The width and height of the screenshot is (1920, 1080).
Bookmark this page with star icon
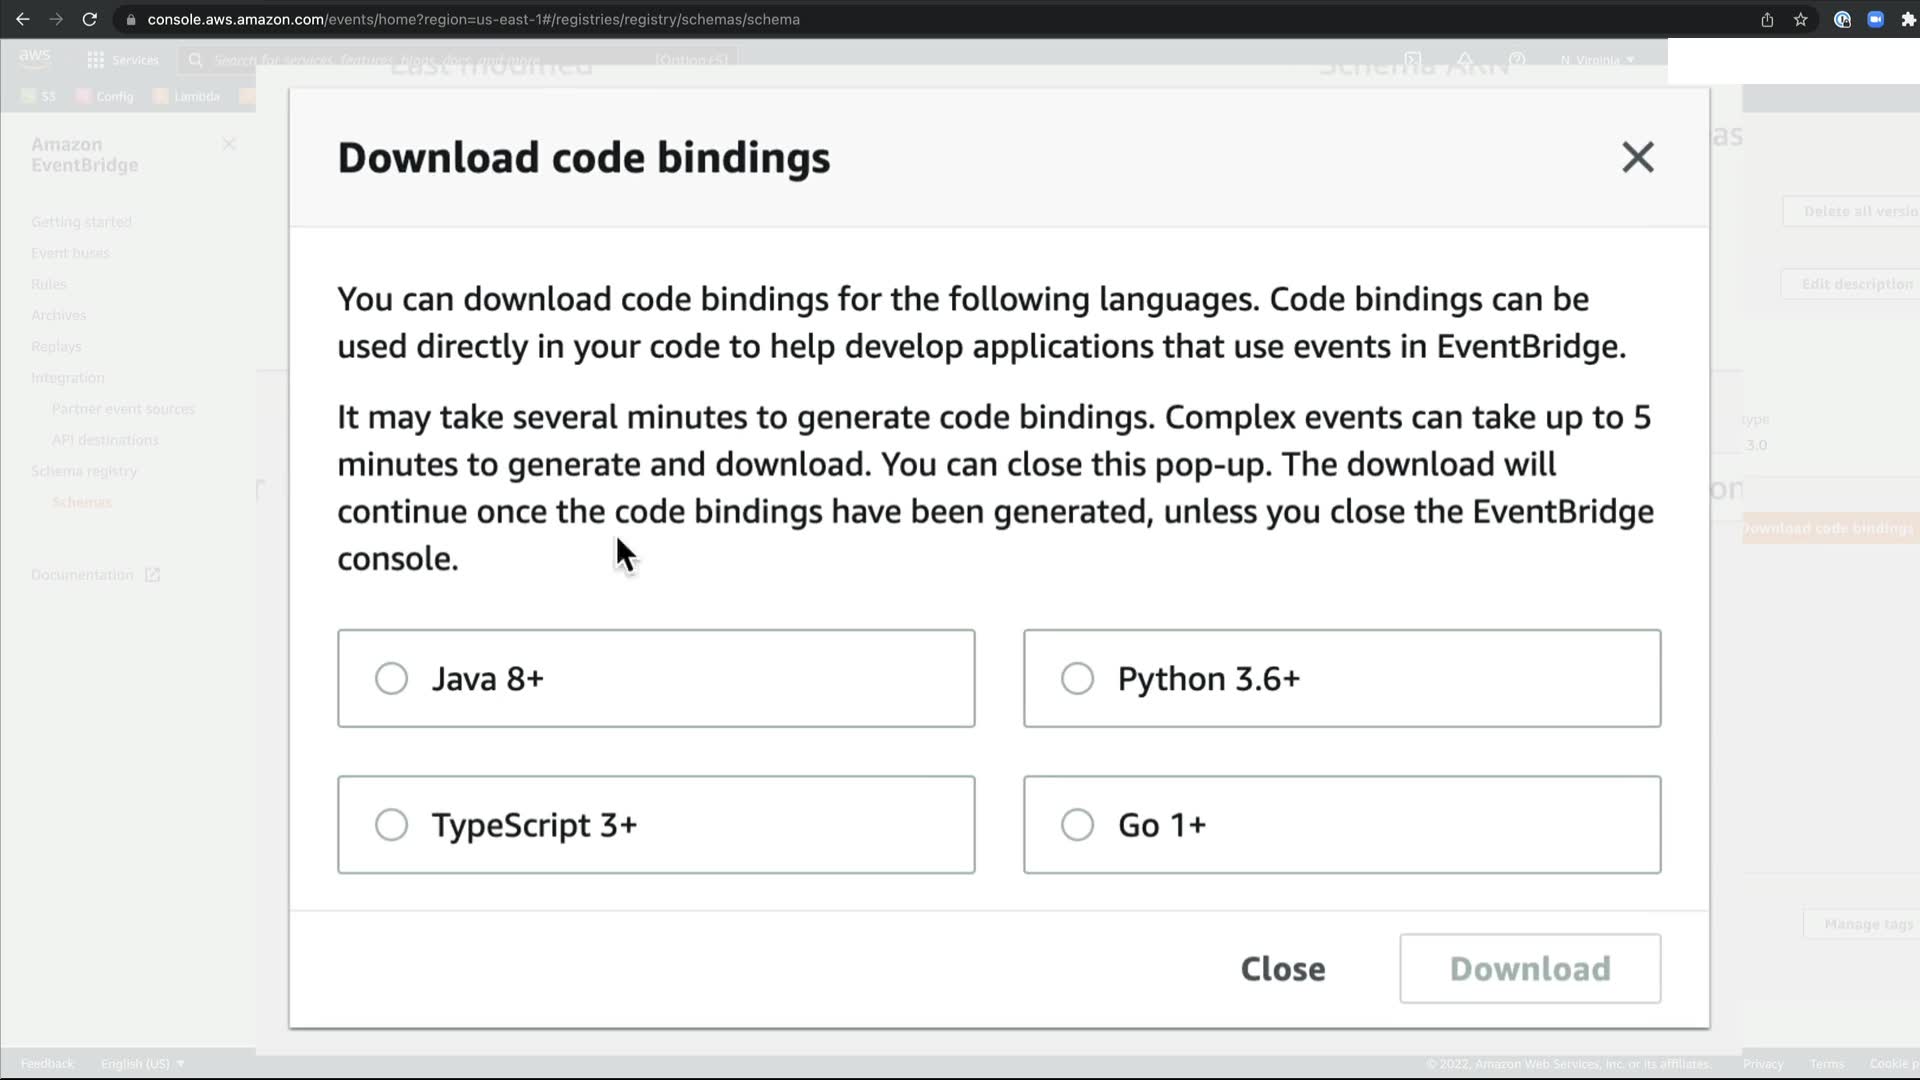tap(1800, 19)
